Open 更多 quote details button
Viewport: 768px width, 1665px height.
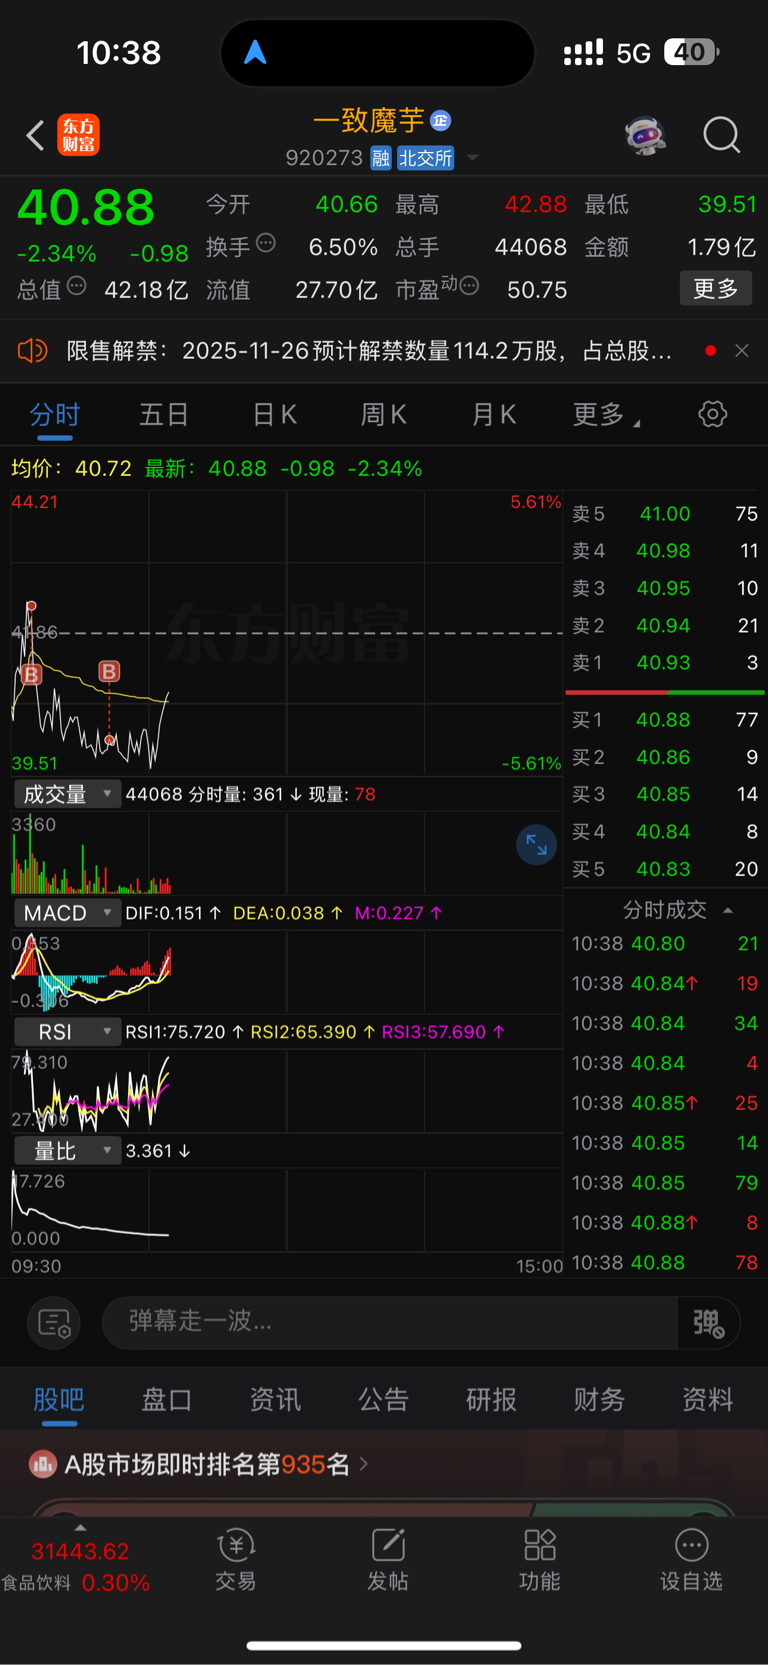click(715, 289)
